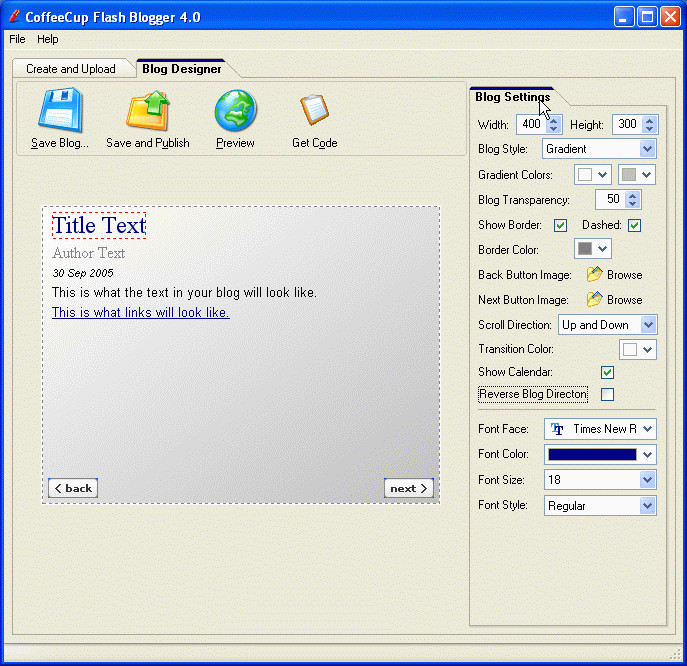Click the white Transition Color swatch
Image resolution: width=687 pixels, height=666 pixels.
tap(630, 350)
